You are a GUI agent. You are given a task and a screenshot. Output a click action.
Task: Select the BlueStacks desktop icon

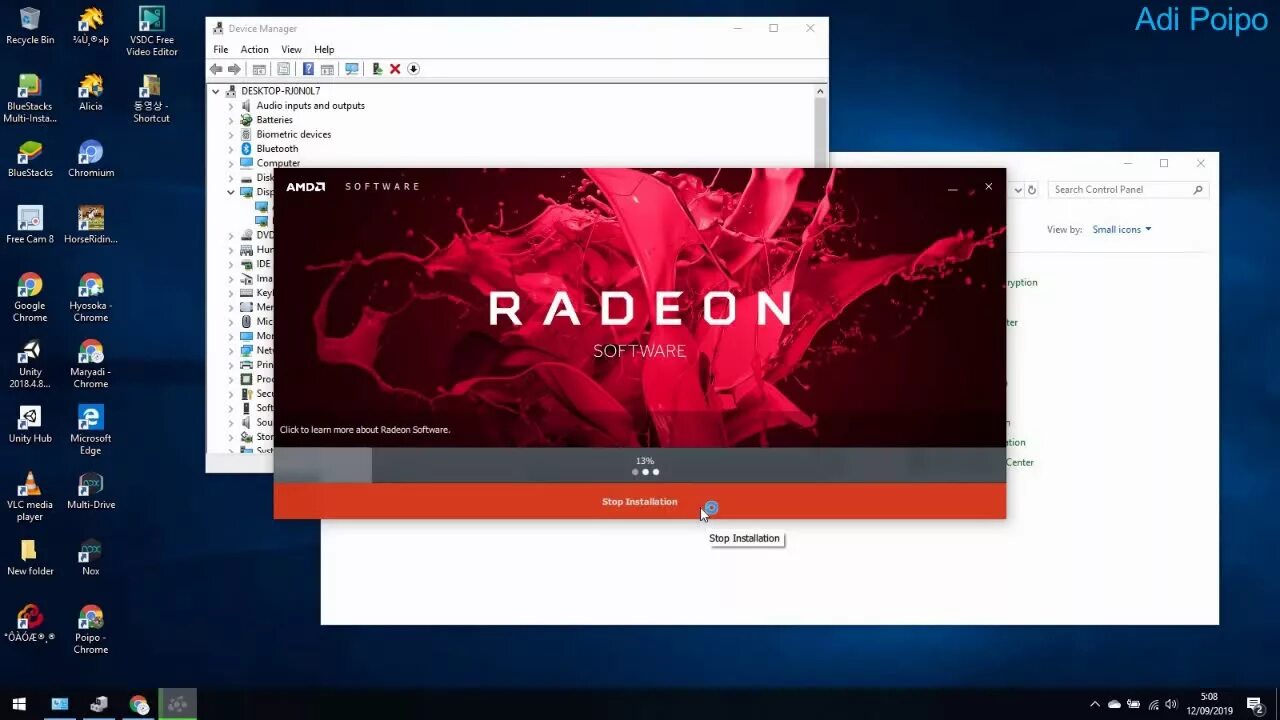tap(30, 159)
